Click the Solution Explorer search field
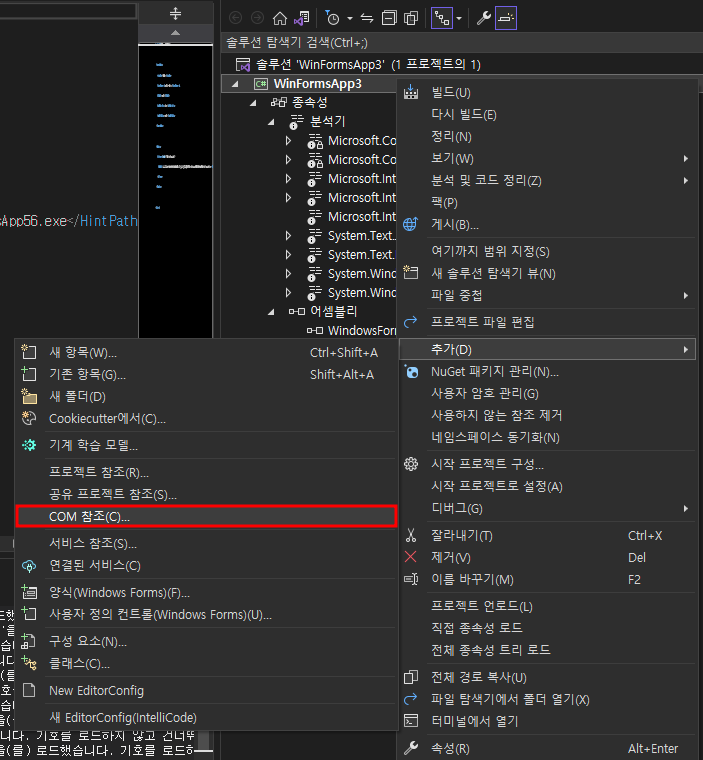703x760 pixels. 462,43
